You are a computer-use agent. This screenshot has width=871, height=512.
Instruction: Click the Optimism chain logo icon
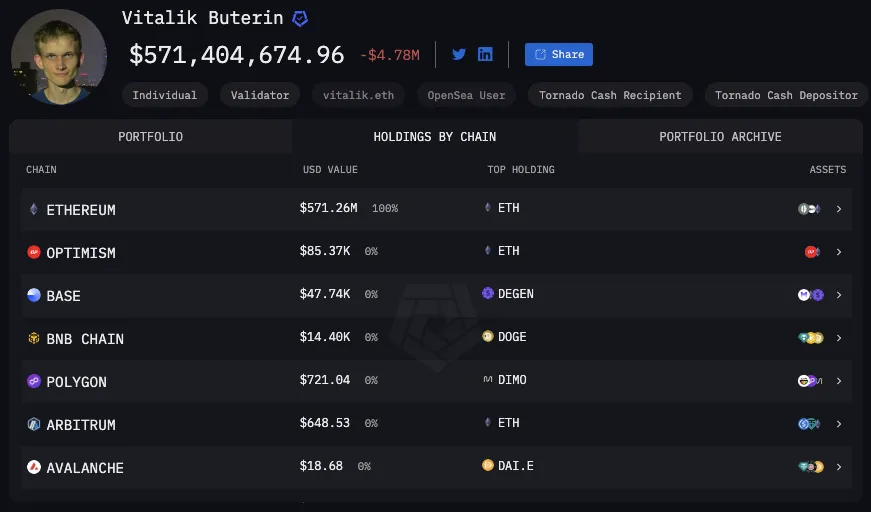pyautogui.click(x=34, y=252)
